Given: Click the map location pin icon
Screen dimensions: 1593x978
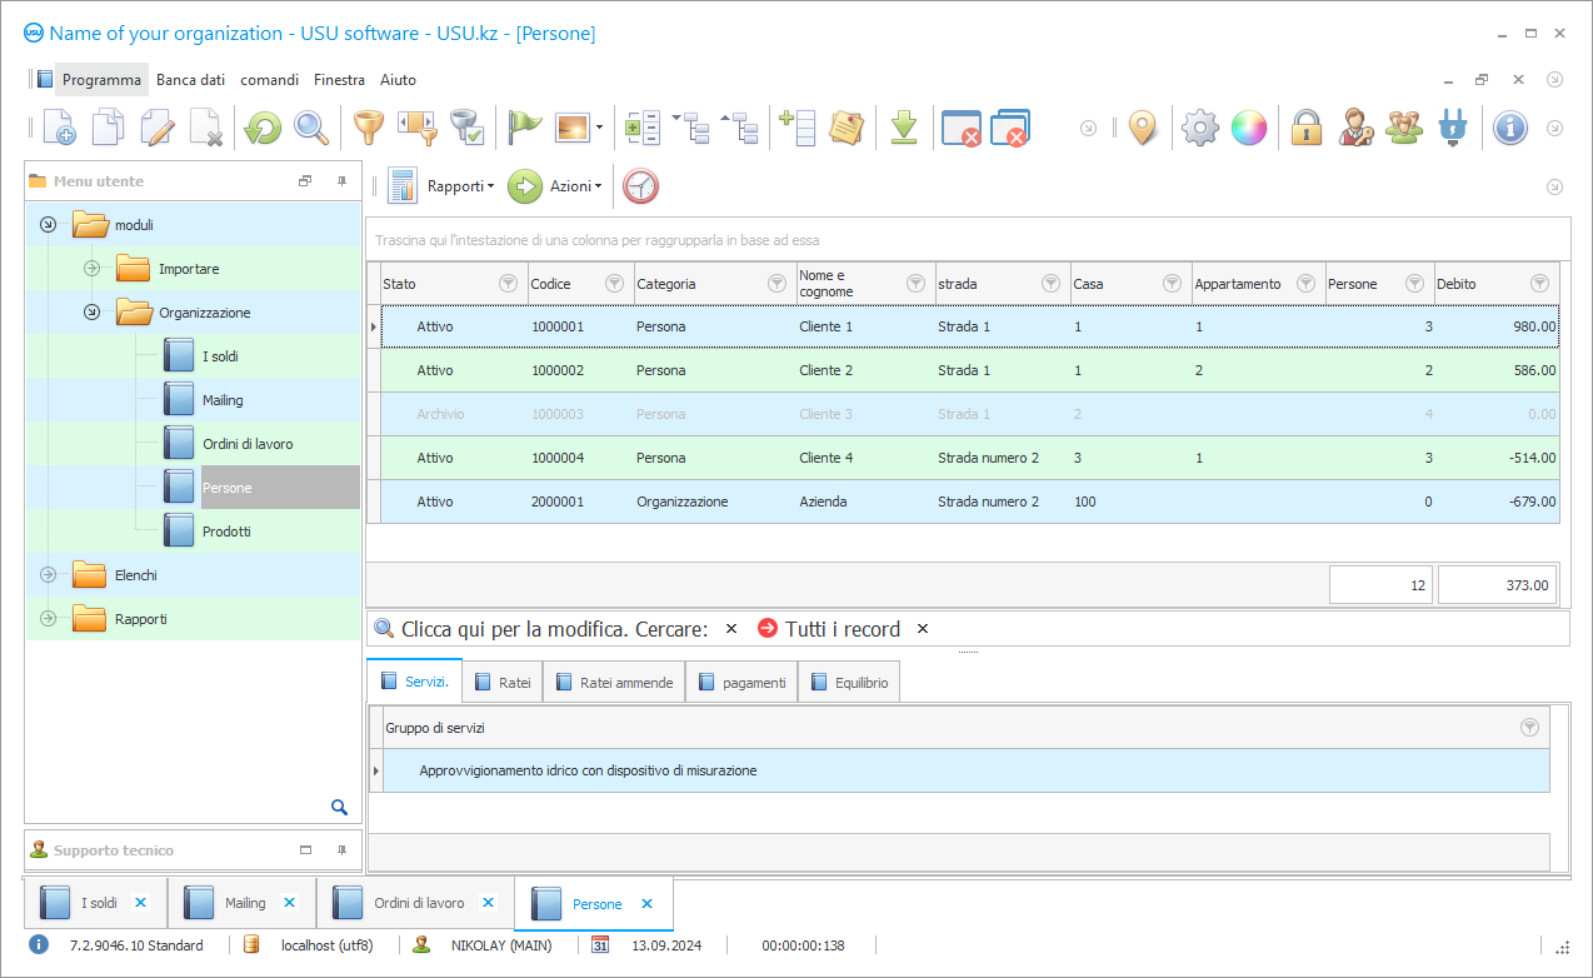Looking at the screenshot, I should click(1142, 128).
